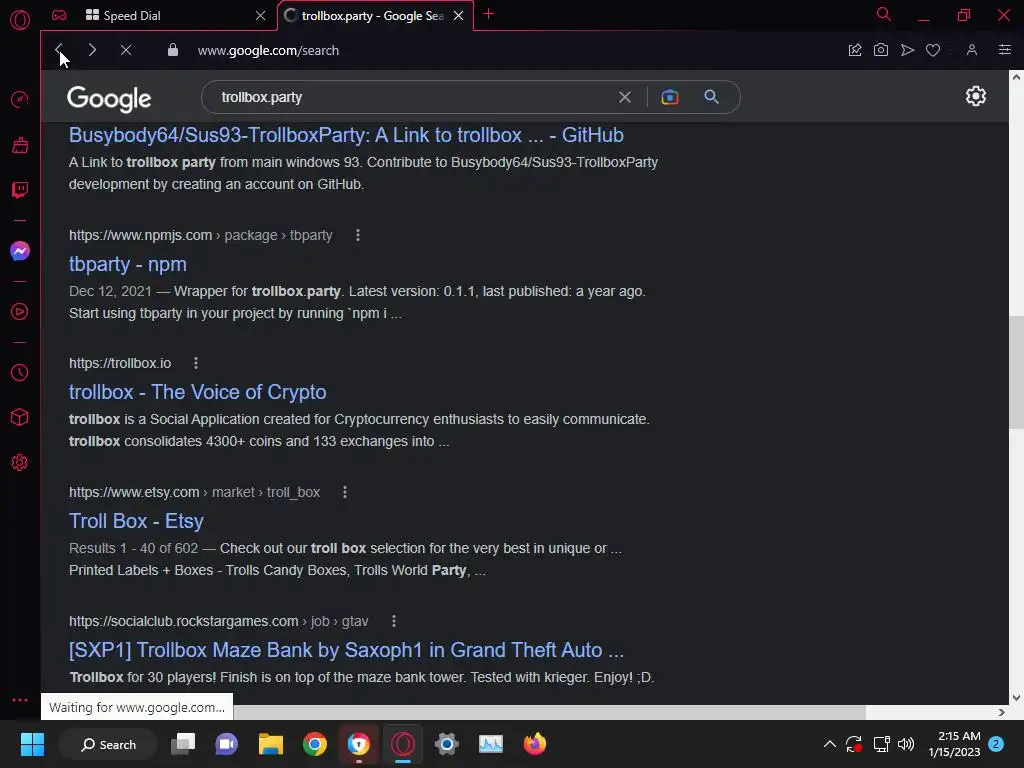1024x768 pixels.
Task: Open File Explorer from the taskbar
Action: [270, 744]
